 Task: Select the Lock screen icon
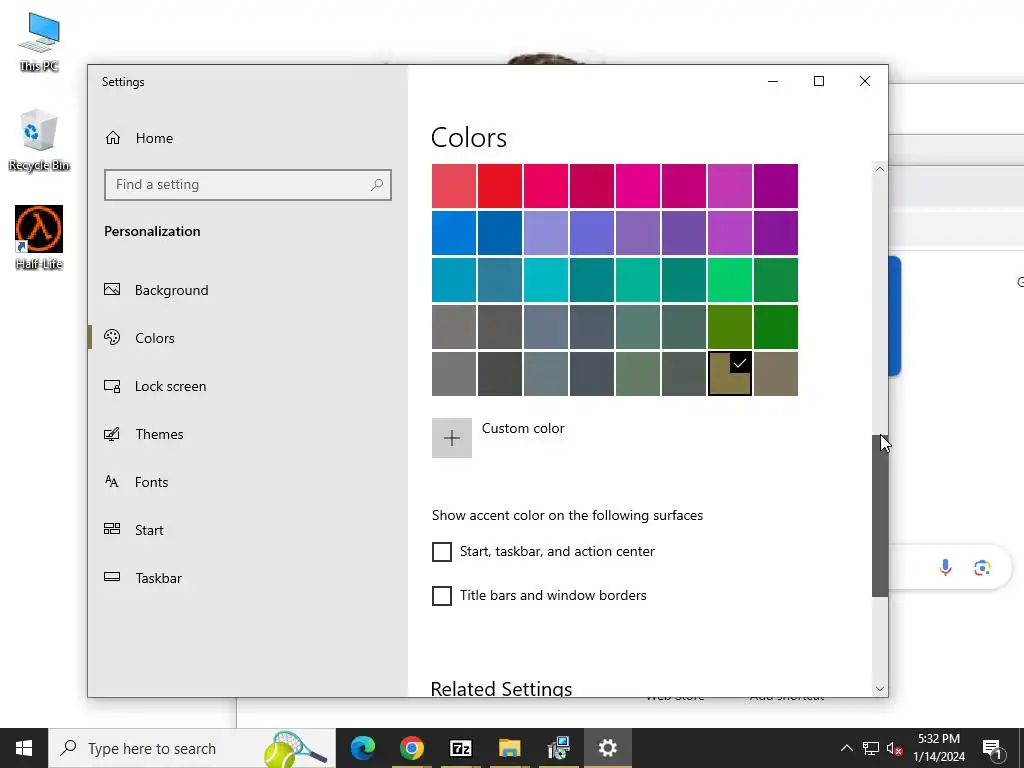pos(112,386)
